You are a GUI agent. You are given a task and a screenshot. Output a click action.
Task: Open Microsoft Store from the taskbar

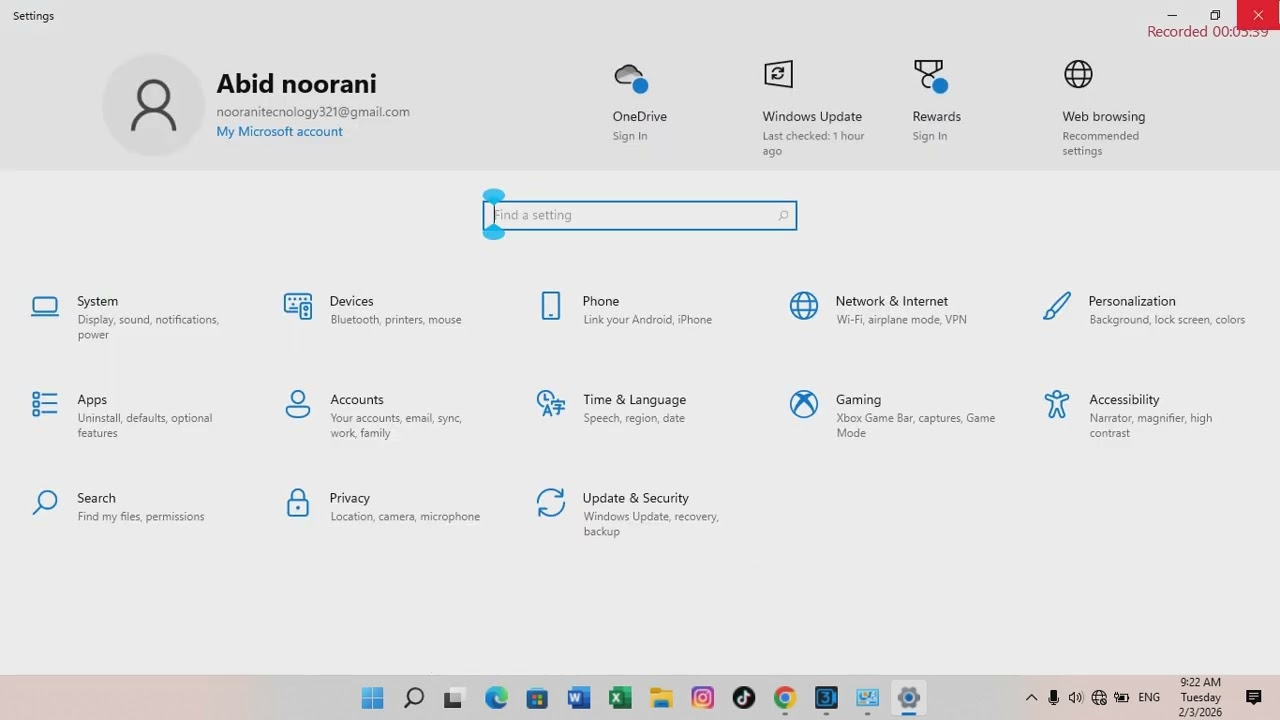[537, 698]
